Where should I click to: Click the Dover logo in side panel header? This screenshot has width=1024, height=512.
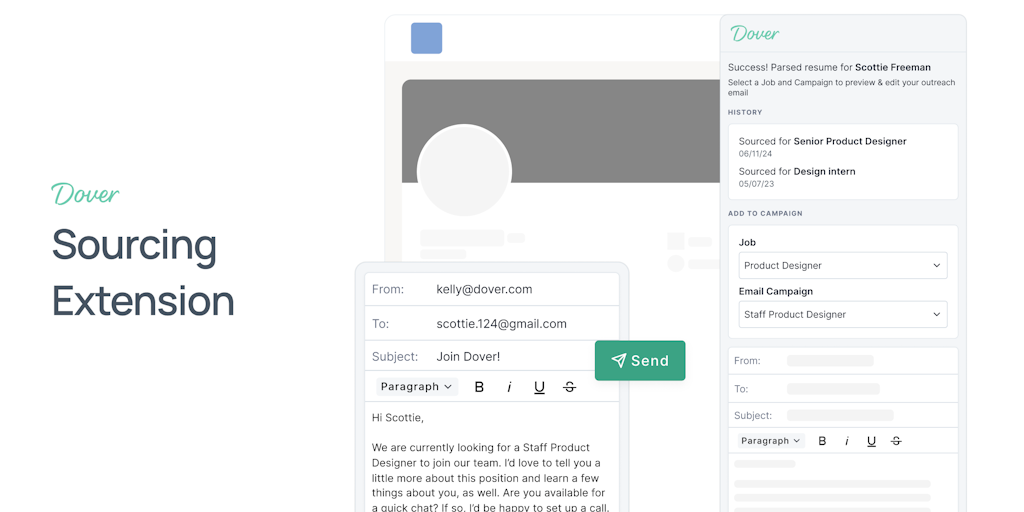755,33
